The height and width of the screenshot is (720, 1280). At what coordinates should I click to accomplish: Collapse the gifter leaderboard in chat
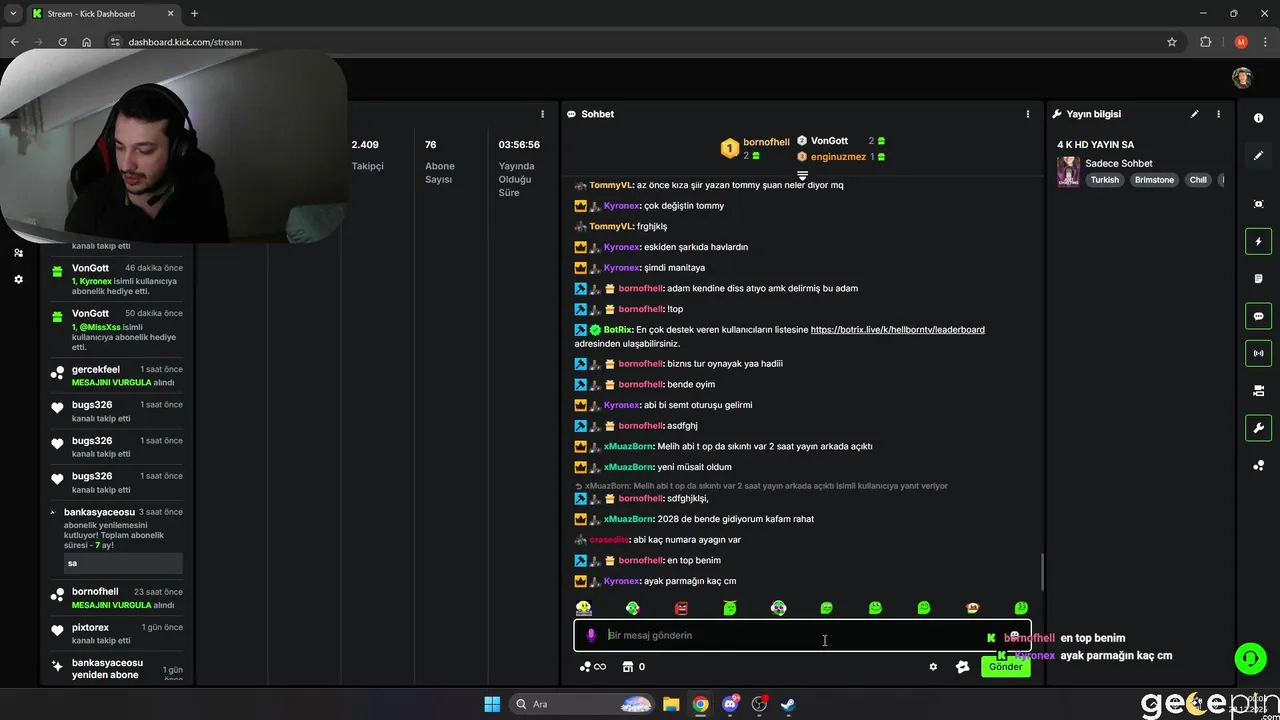pos(802,175)
